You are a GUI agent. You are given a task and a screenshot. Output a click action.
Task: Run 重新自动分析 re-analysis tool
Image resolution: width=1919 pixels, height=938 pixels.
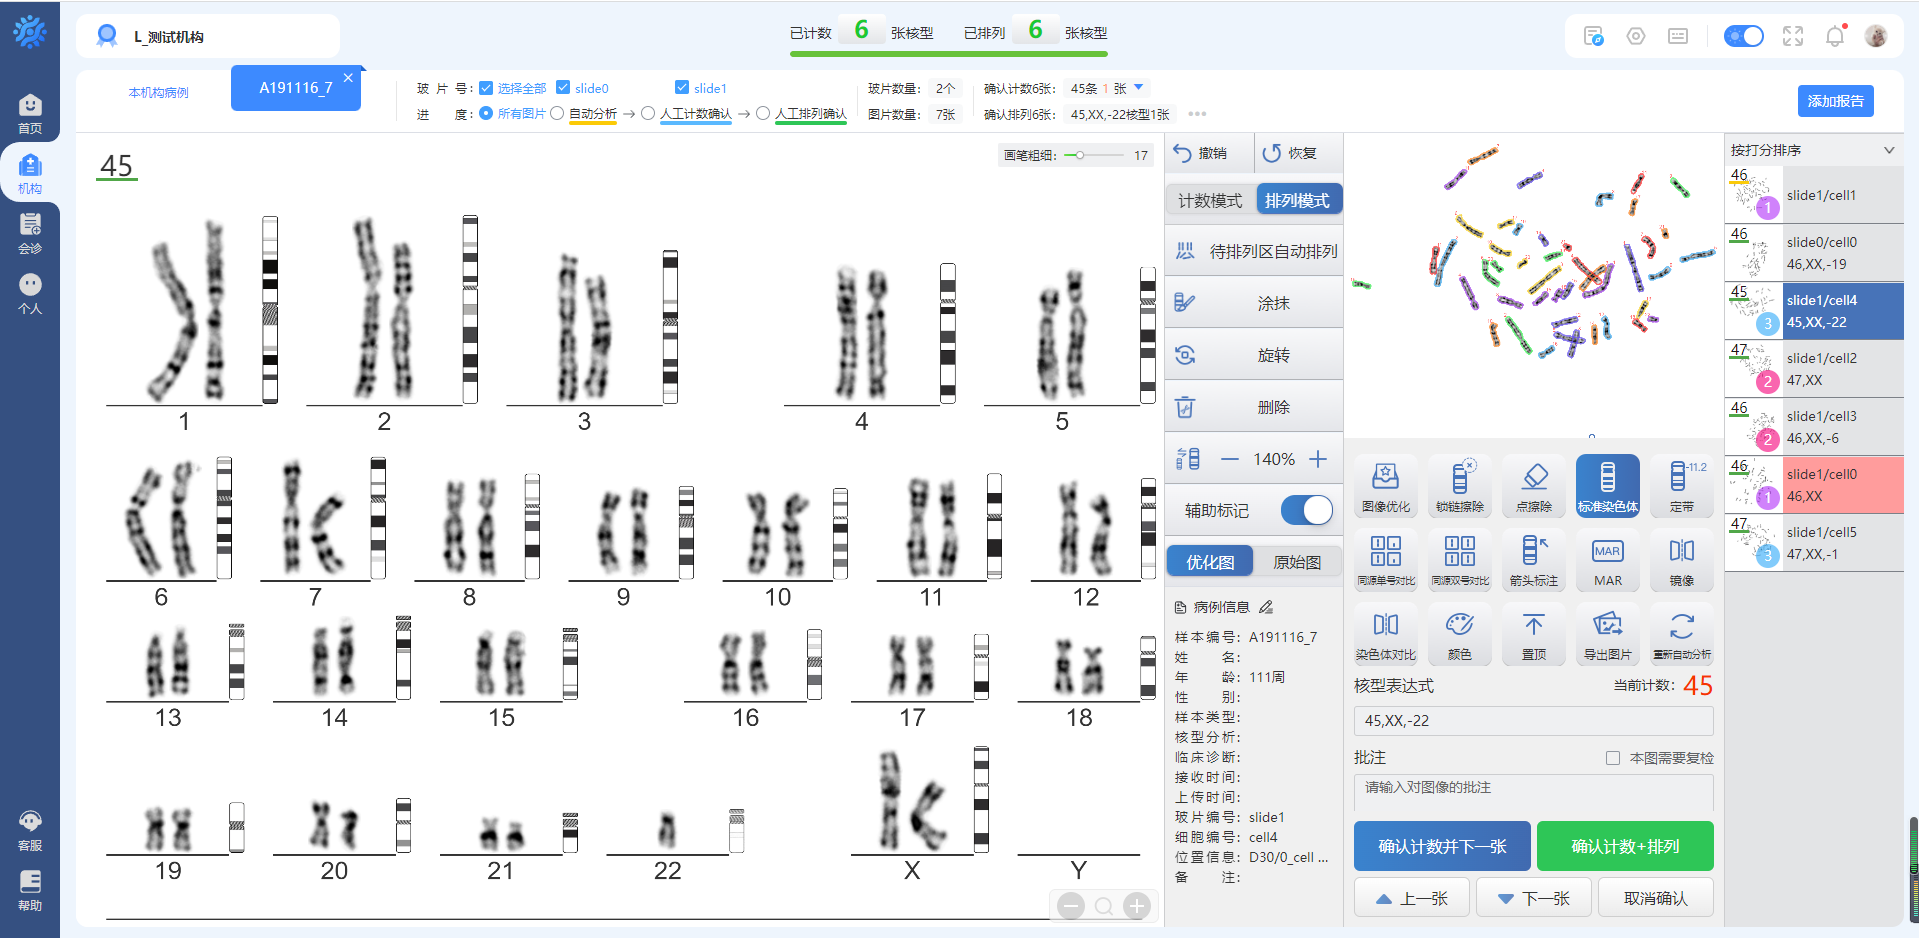pos(1681,633)
